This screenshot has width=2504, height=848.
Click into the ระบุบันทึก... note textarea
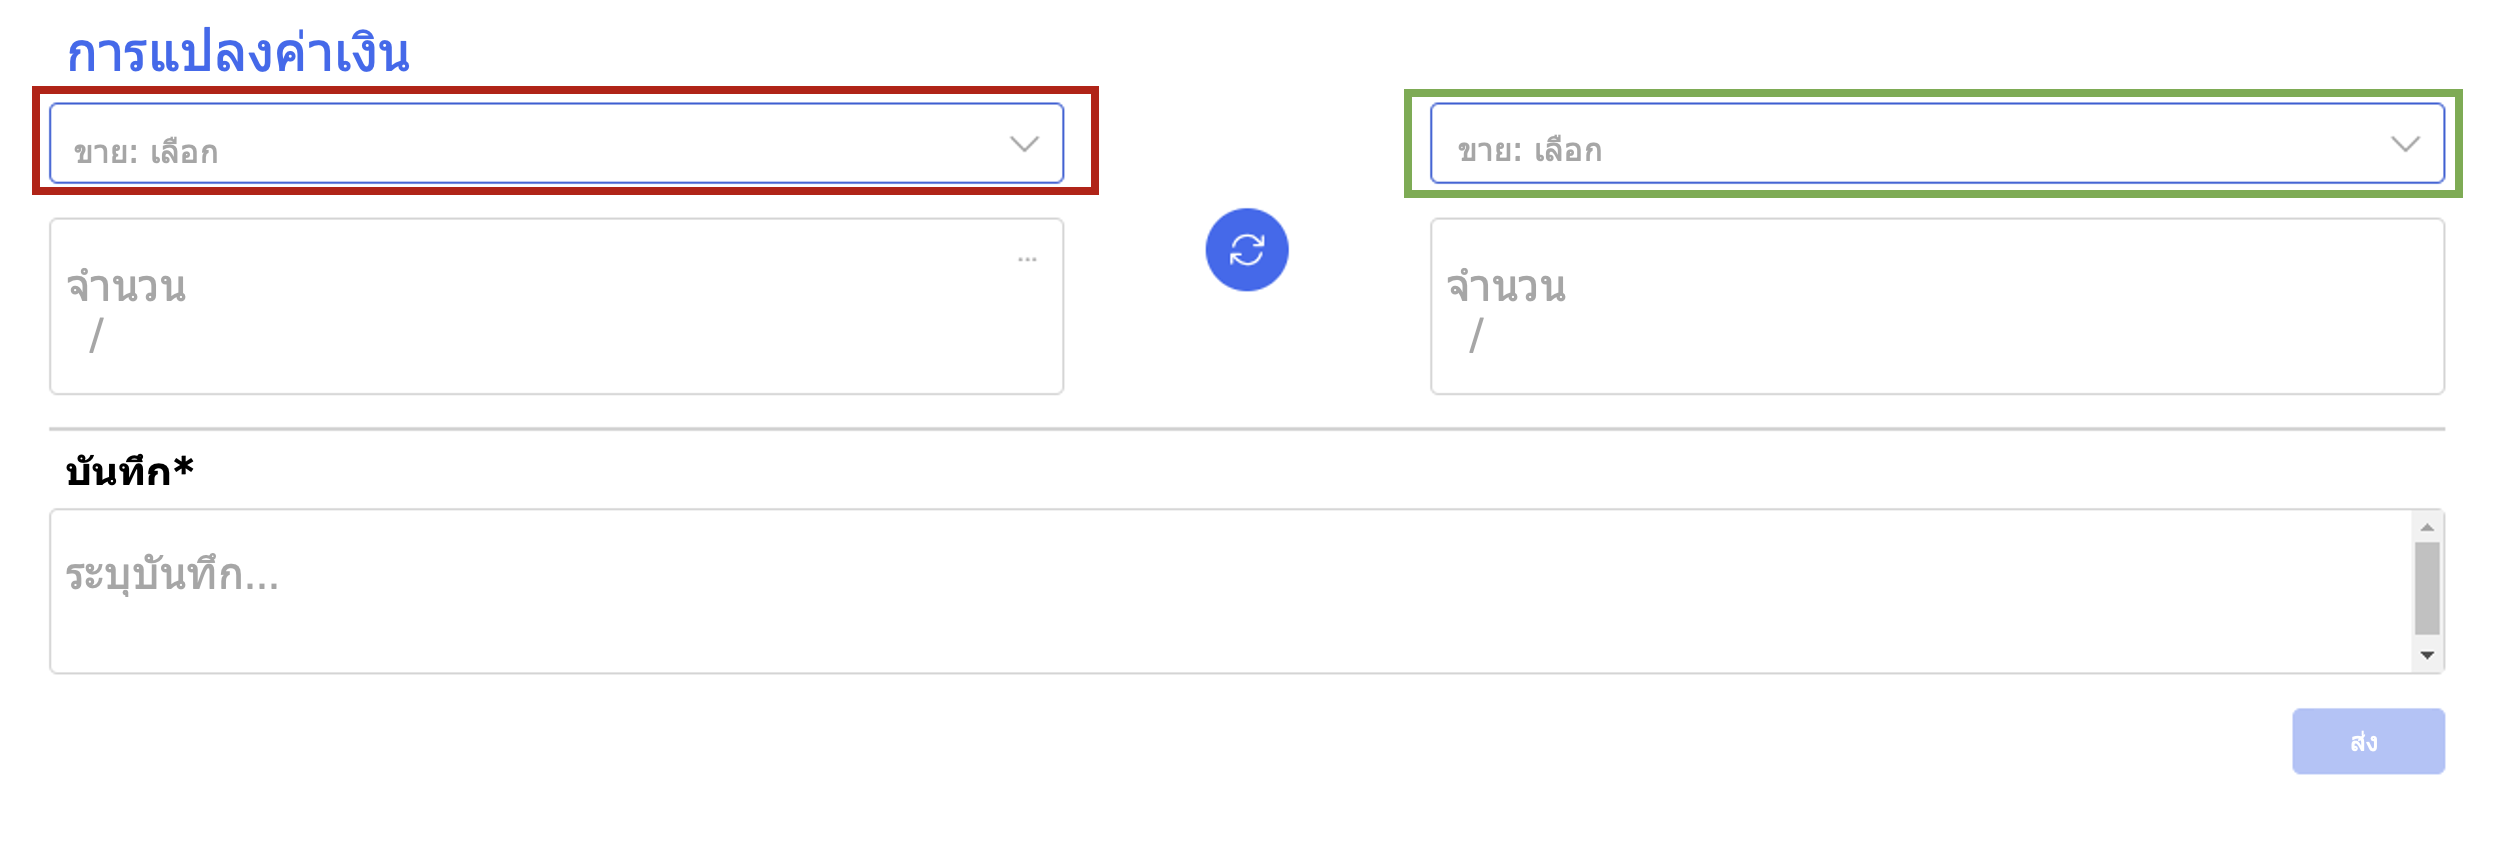(x=1231, y=591)
